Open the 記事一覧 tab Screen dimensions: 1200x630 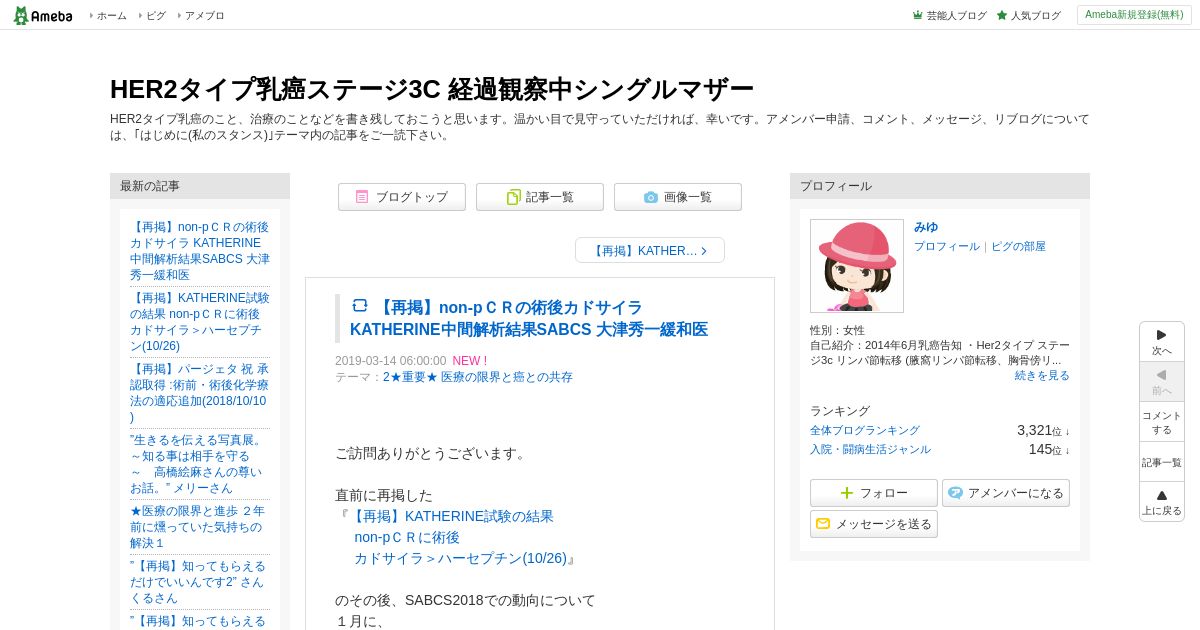[x=540, y=197]
